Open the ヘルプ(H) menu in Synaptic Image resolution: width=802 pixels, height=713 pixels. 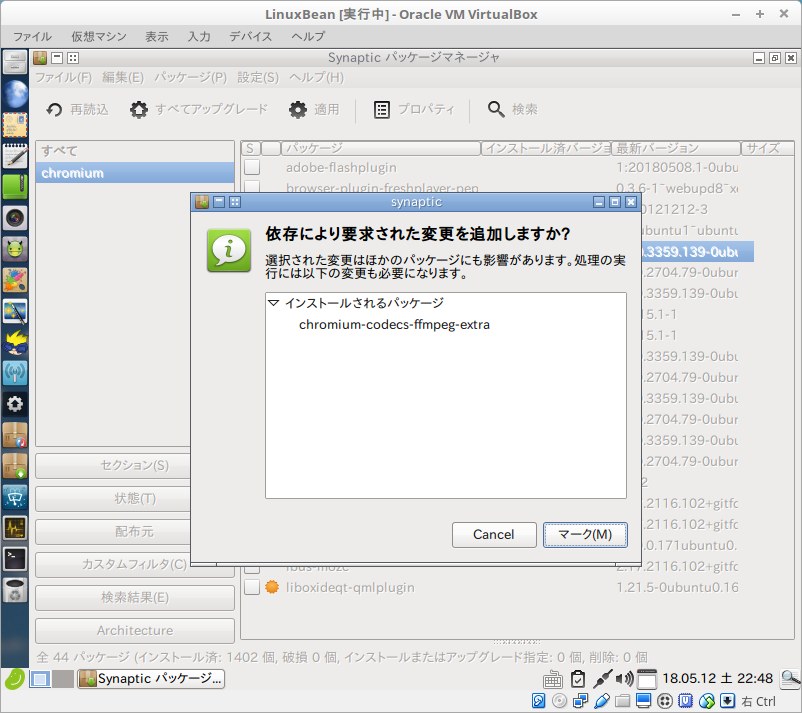[x=317, y=78]
